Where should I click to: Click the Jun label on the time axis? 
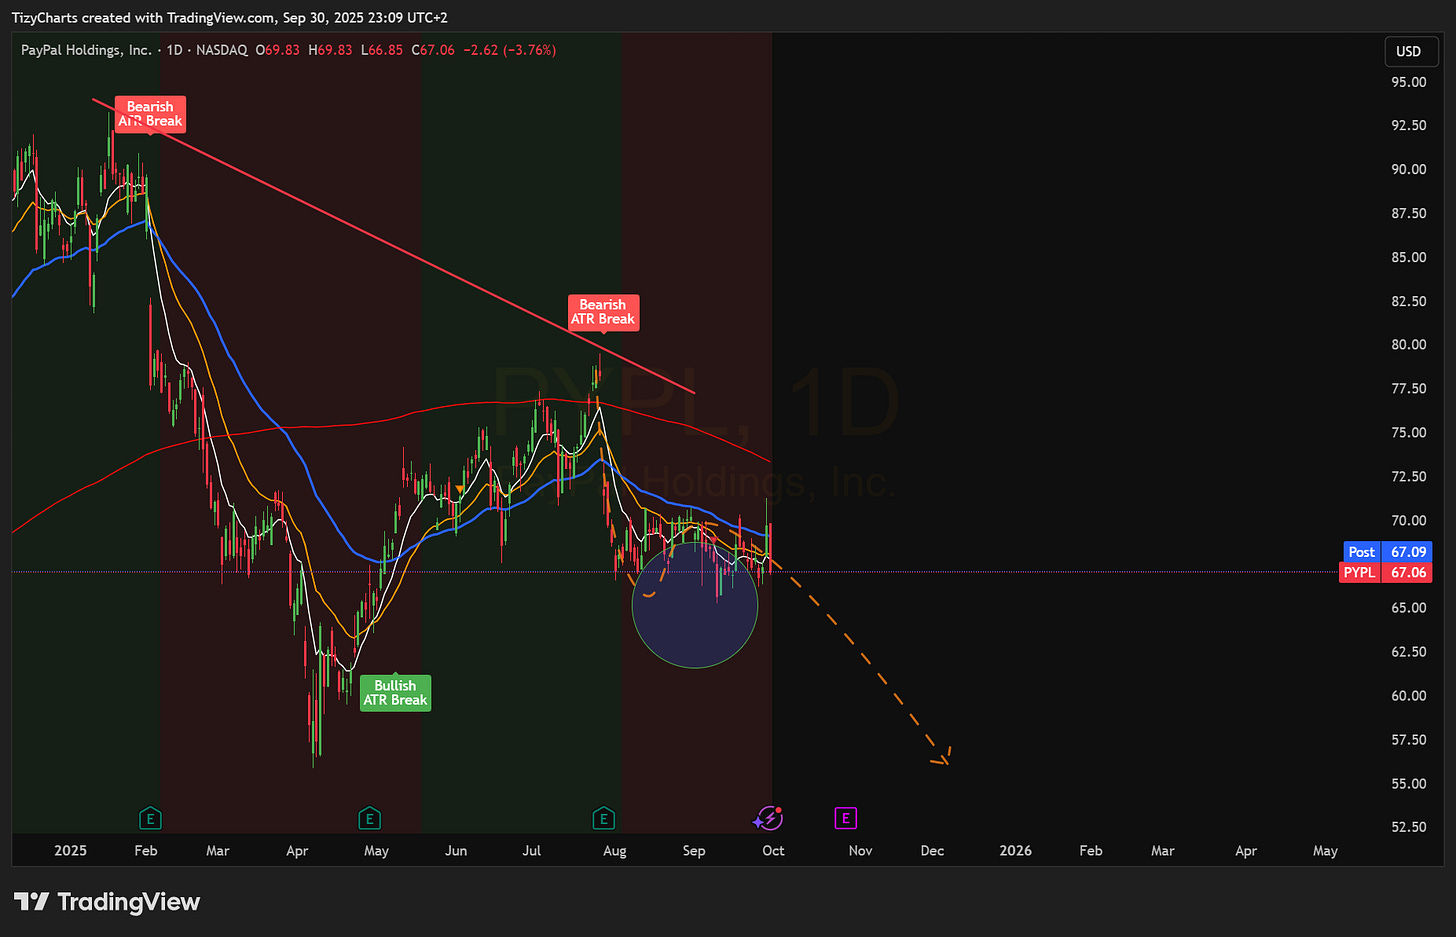(456, 851)
